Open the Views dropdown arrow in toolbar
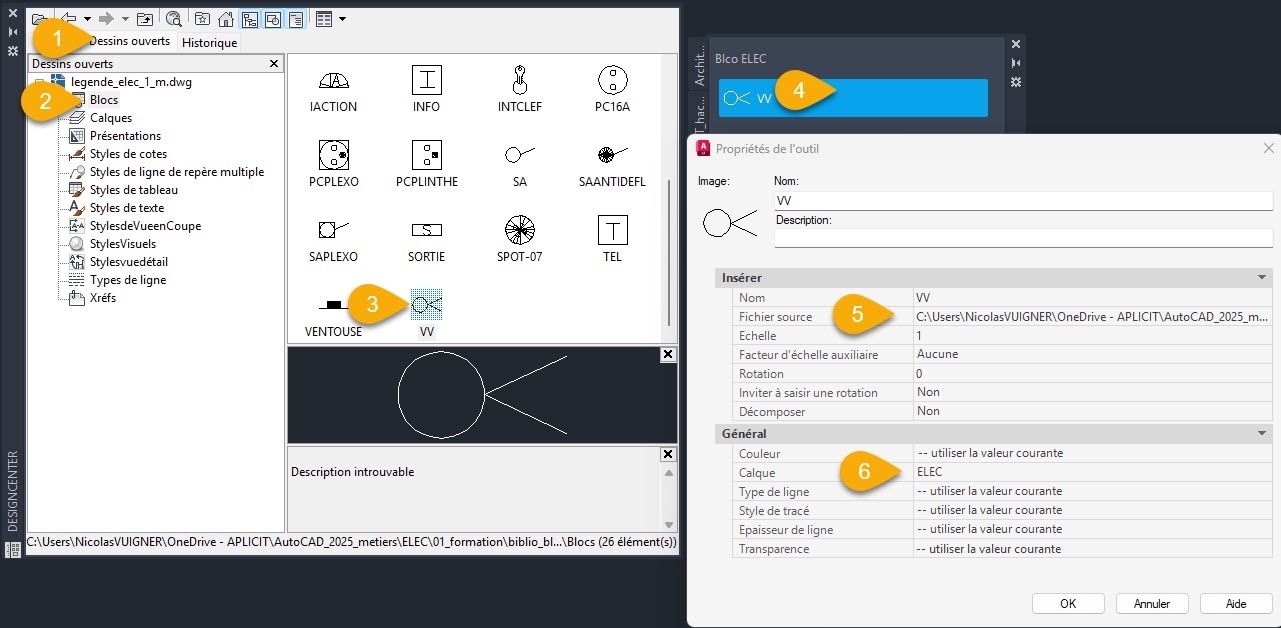Viewport: 1281px width, 628px height. click(343, 18)
